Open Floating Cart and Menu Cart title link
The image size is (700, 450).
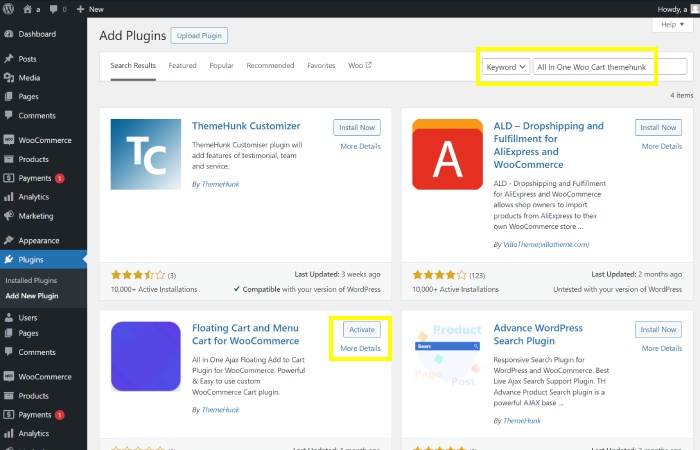click(246, 334)
